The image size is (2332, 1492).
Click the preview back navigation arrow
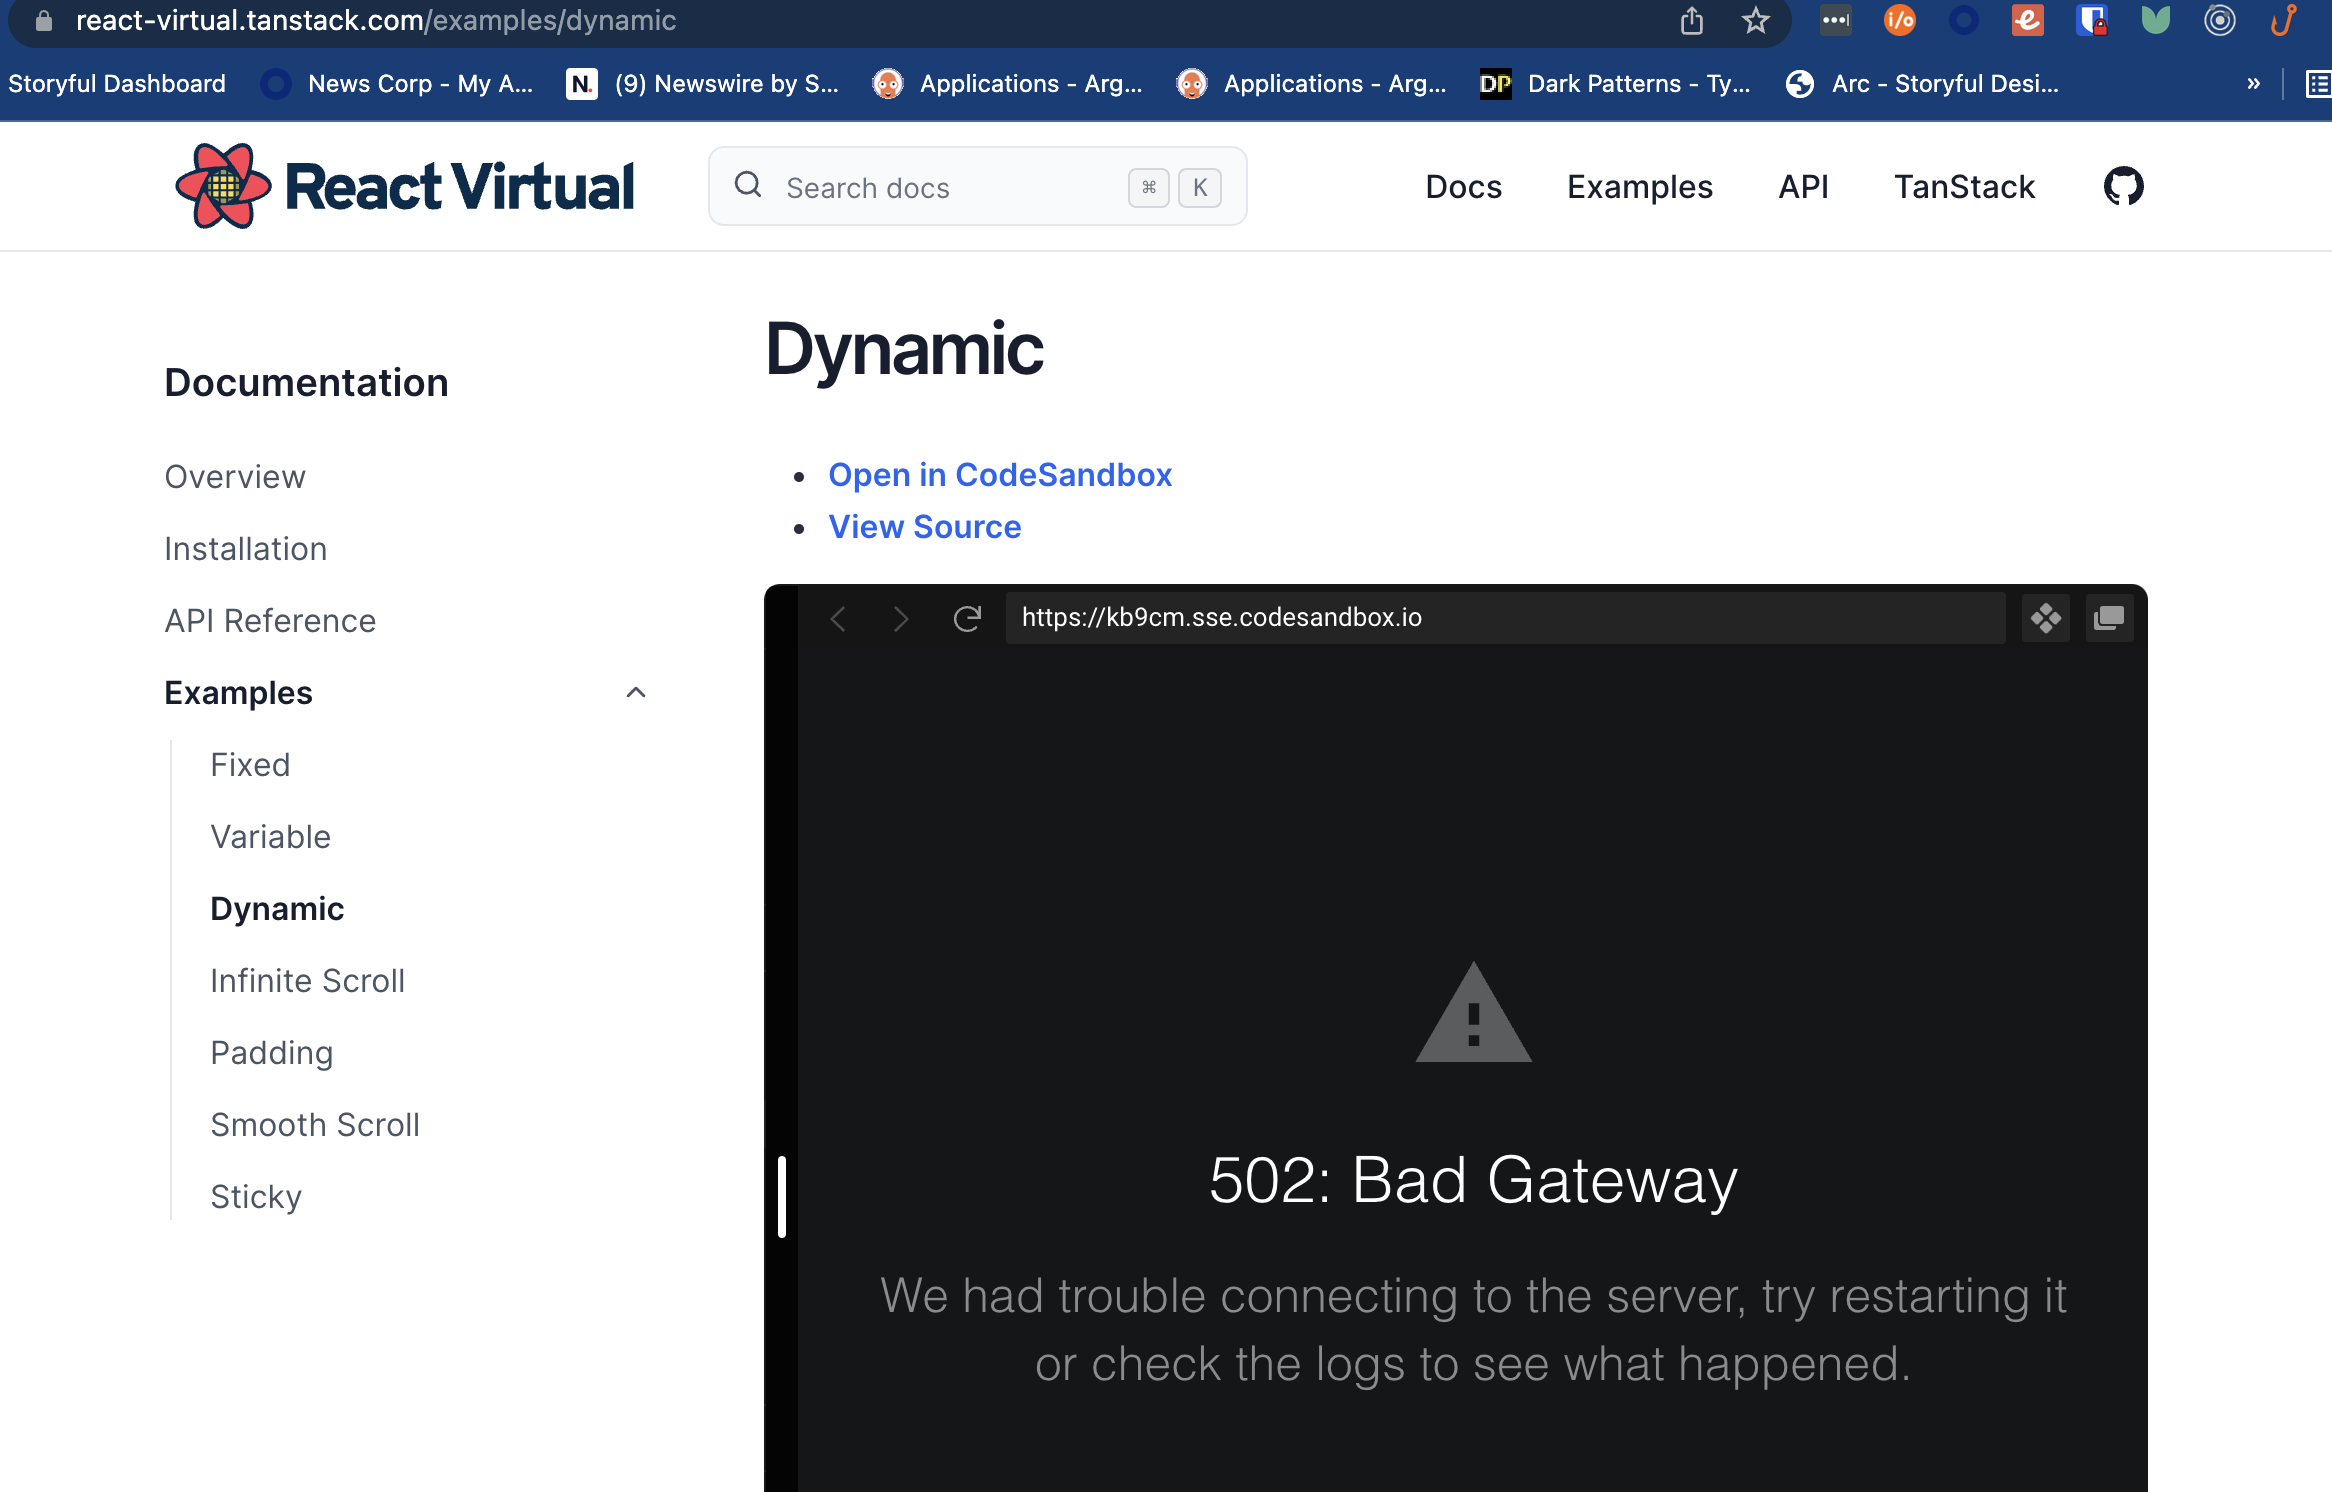coord(839,618)
